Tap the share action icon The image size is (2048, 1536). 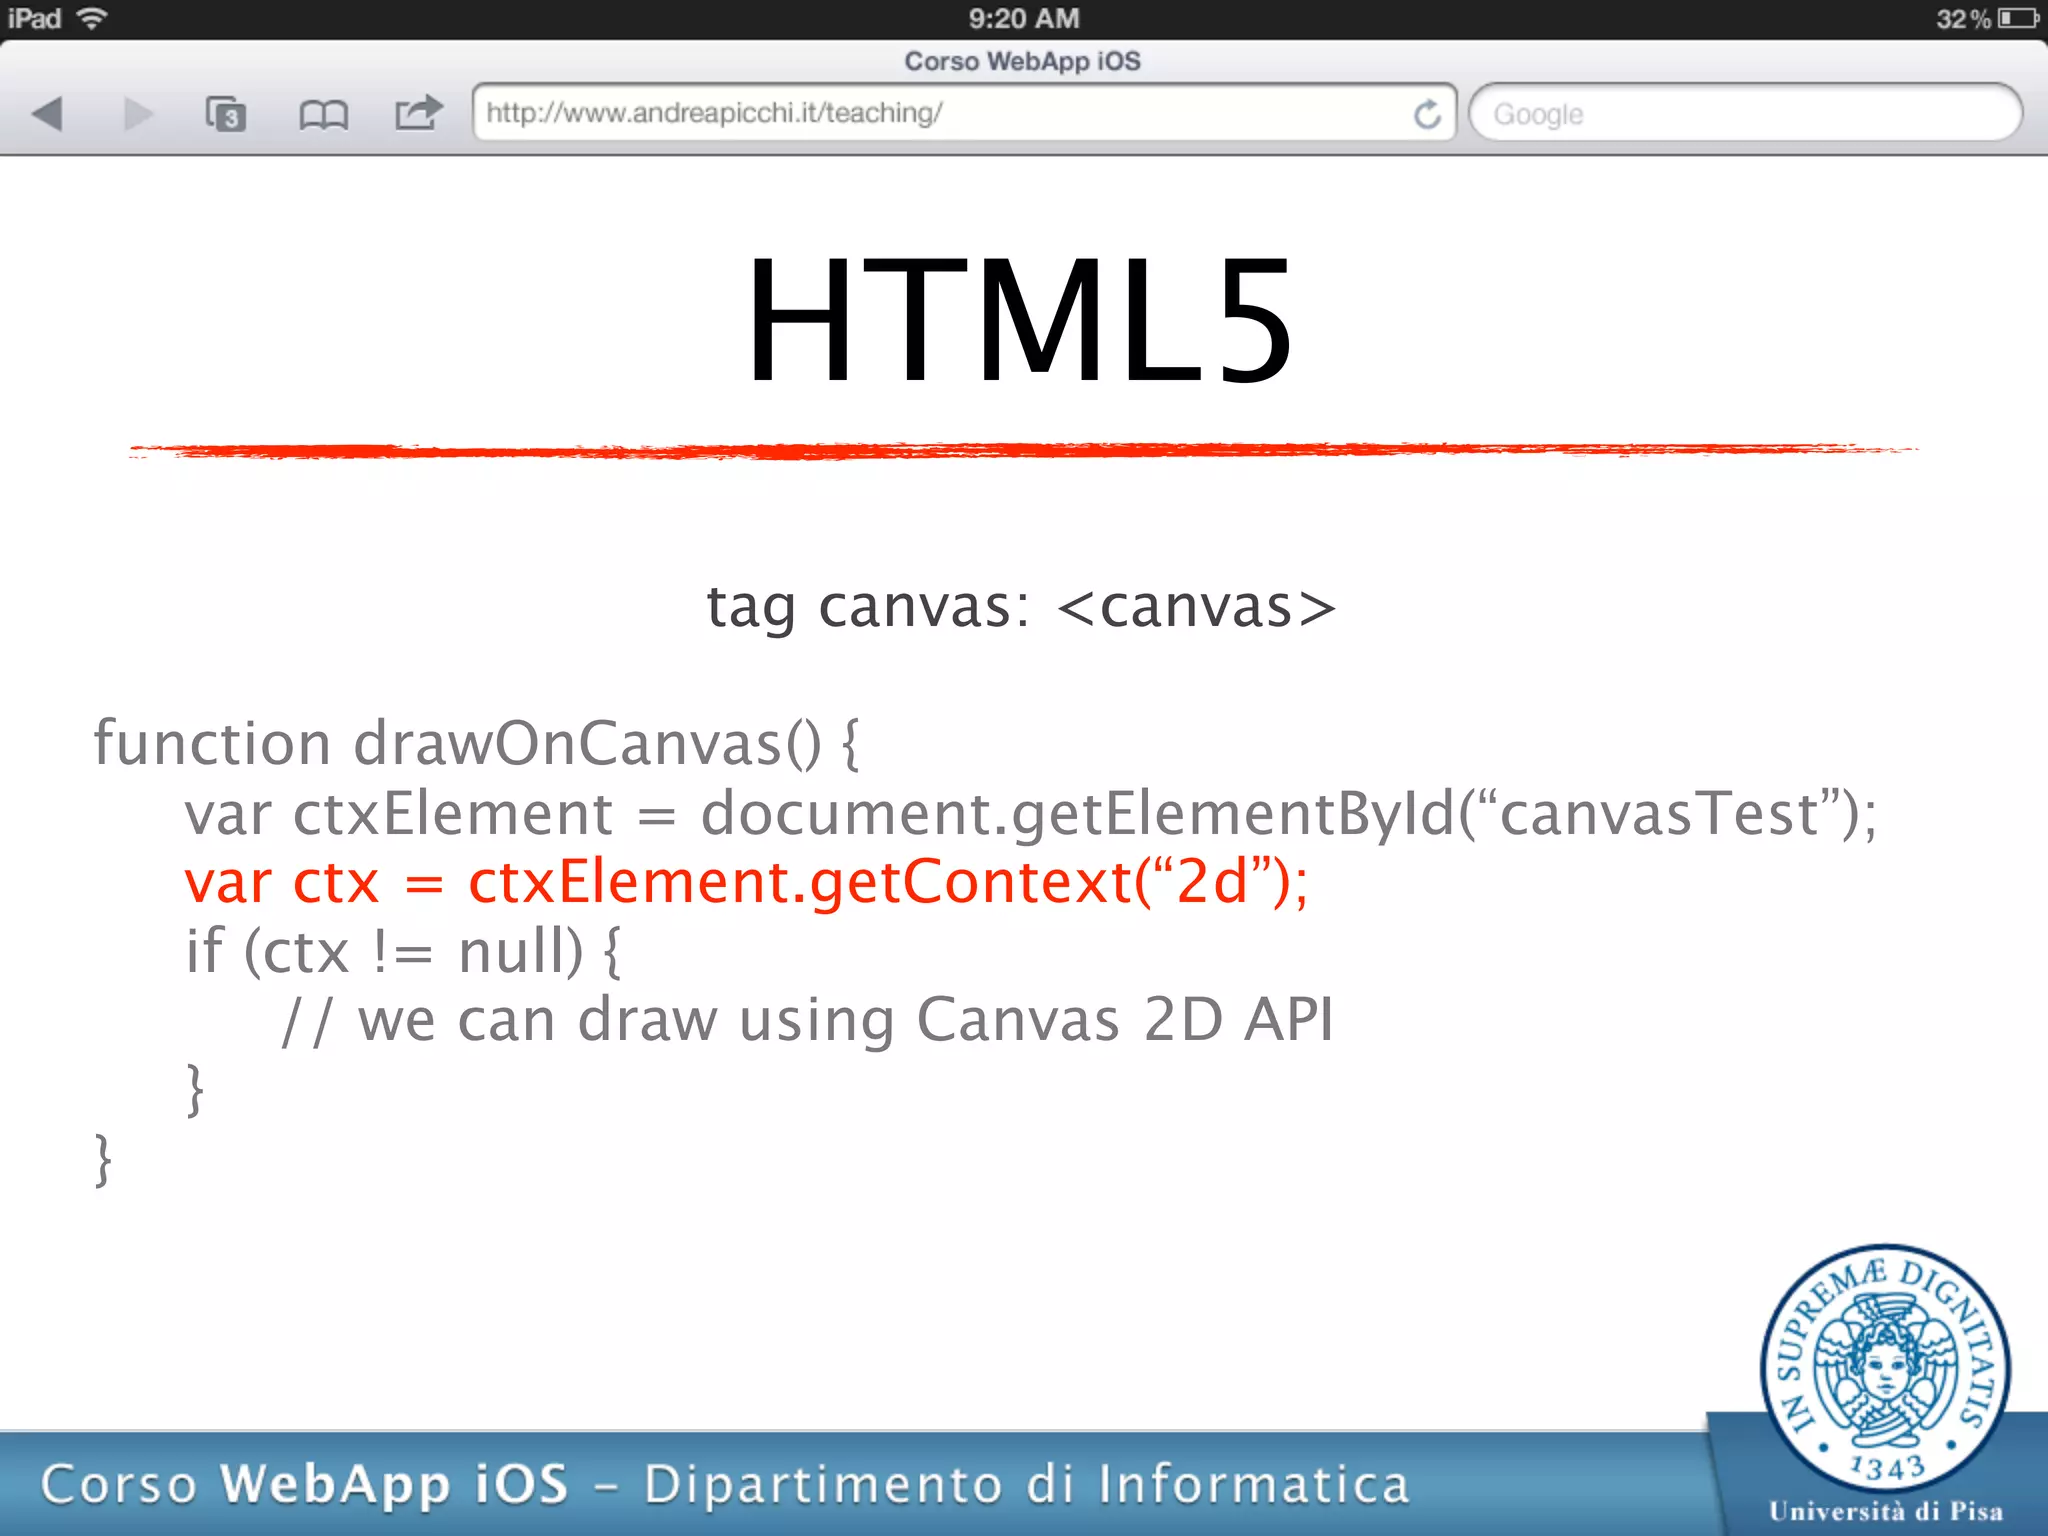click(419, 112)
